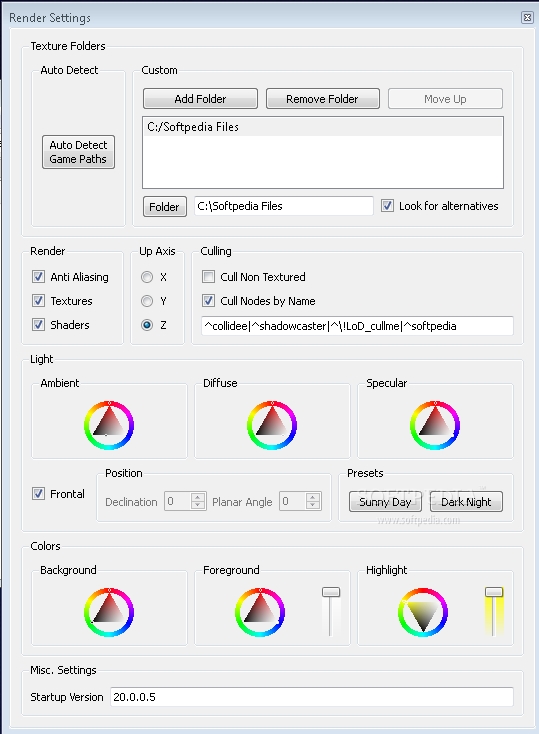Toggle the Frontal light checkbox
The image size is (539, 734).
(38, 493)
